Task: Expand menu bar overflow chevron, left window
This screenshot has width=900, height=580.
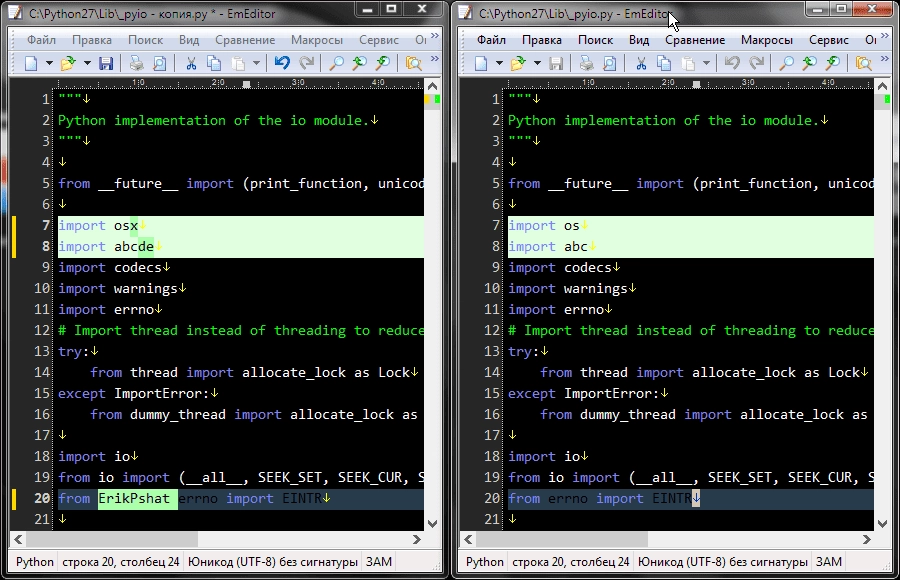Action: [435, 36]
